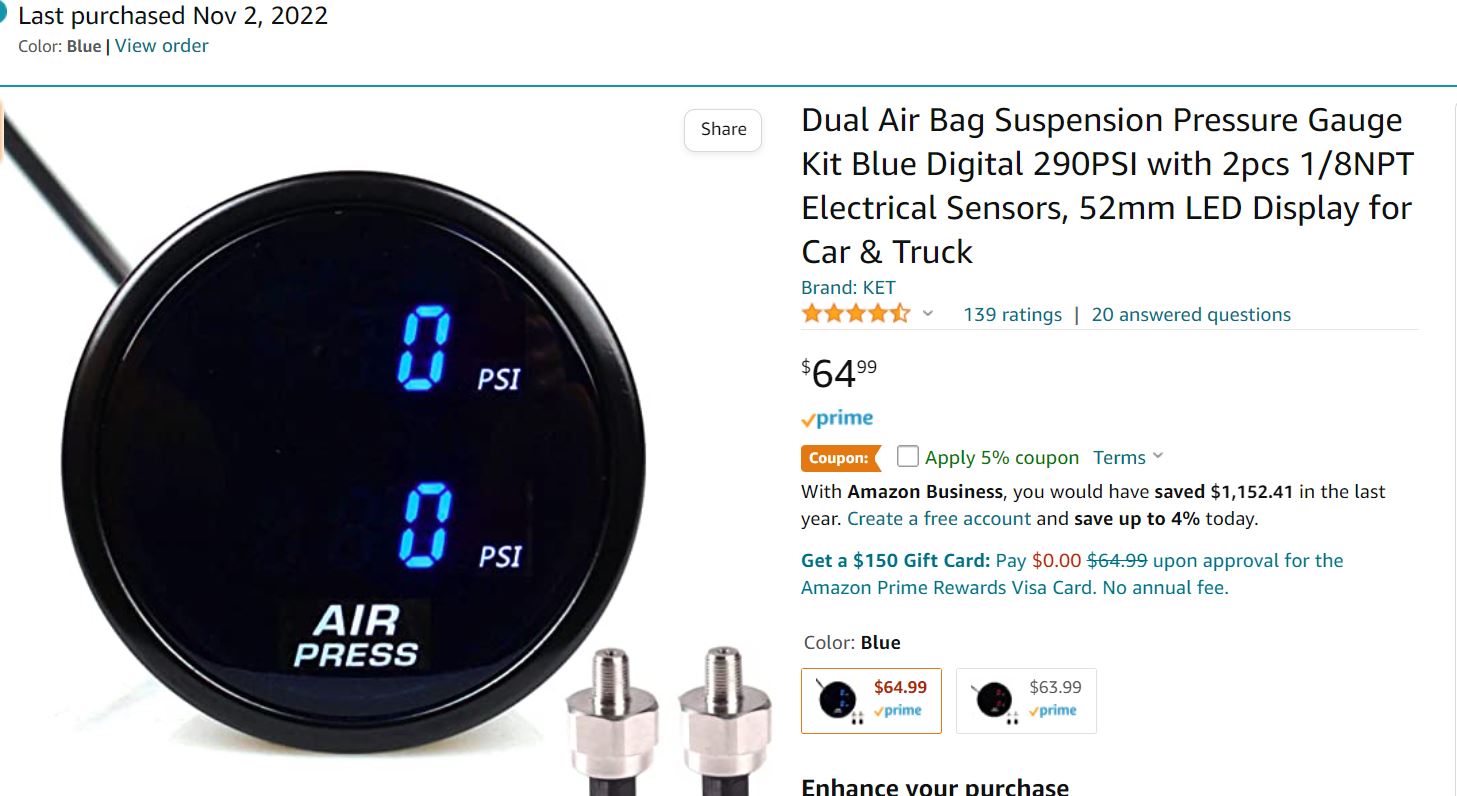Click Create a free account link
The height and width of the screenshot is (796, 1457).
click(939, 519)
